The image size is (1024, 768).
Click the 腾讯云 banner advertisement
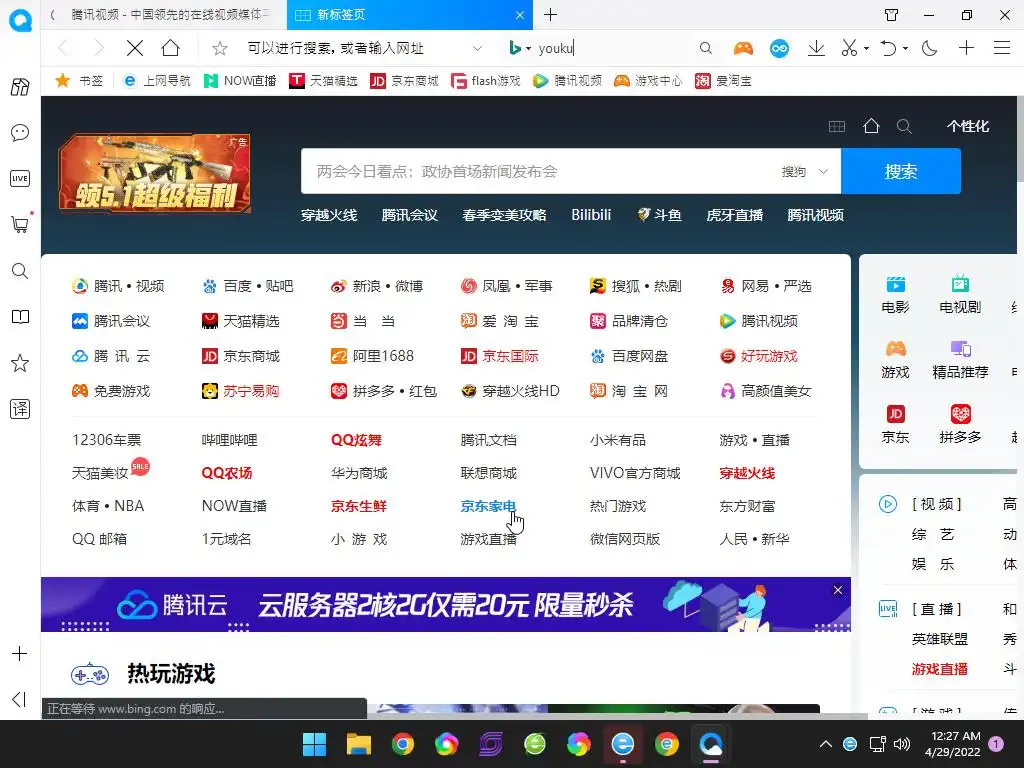445,605
